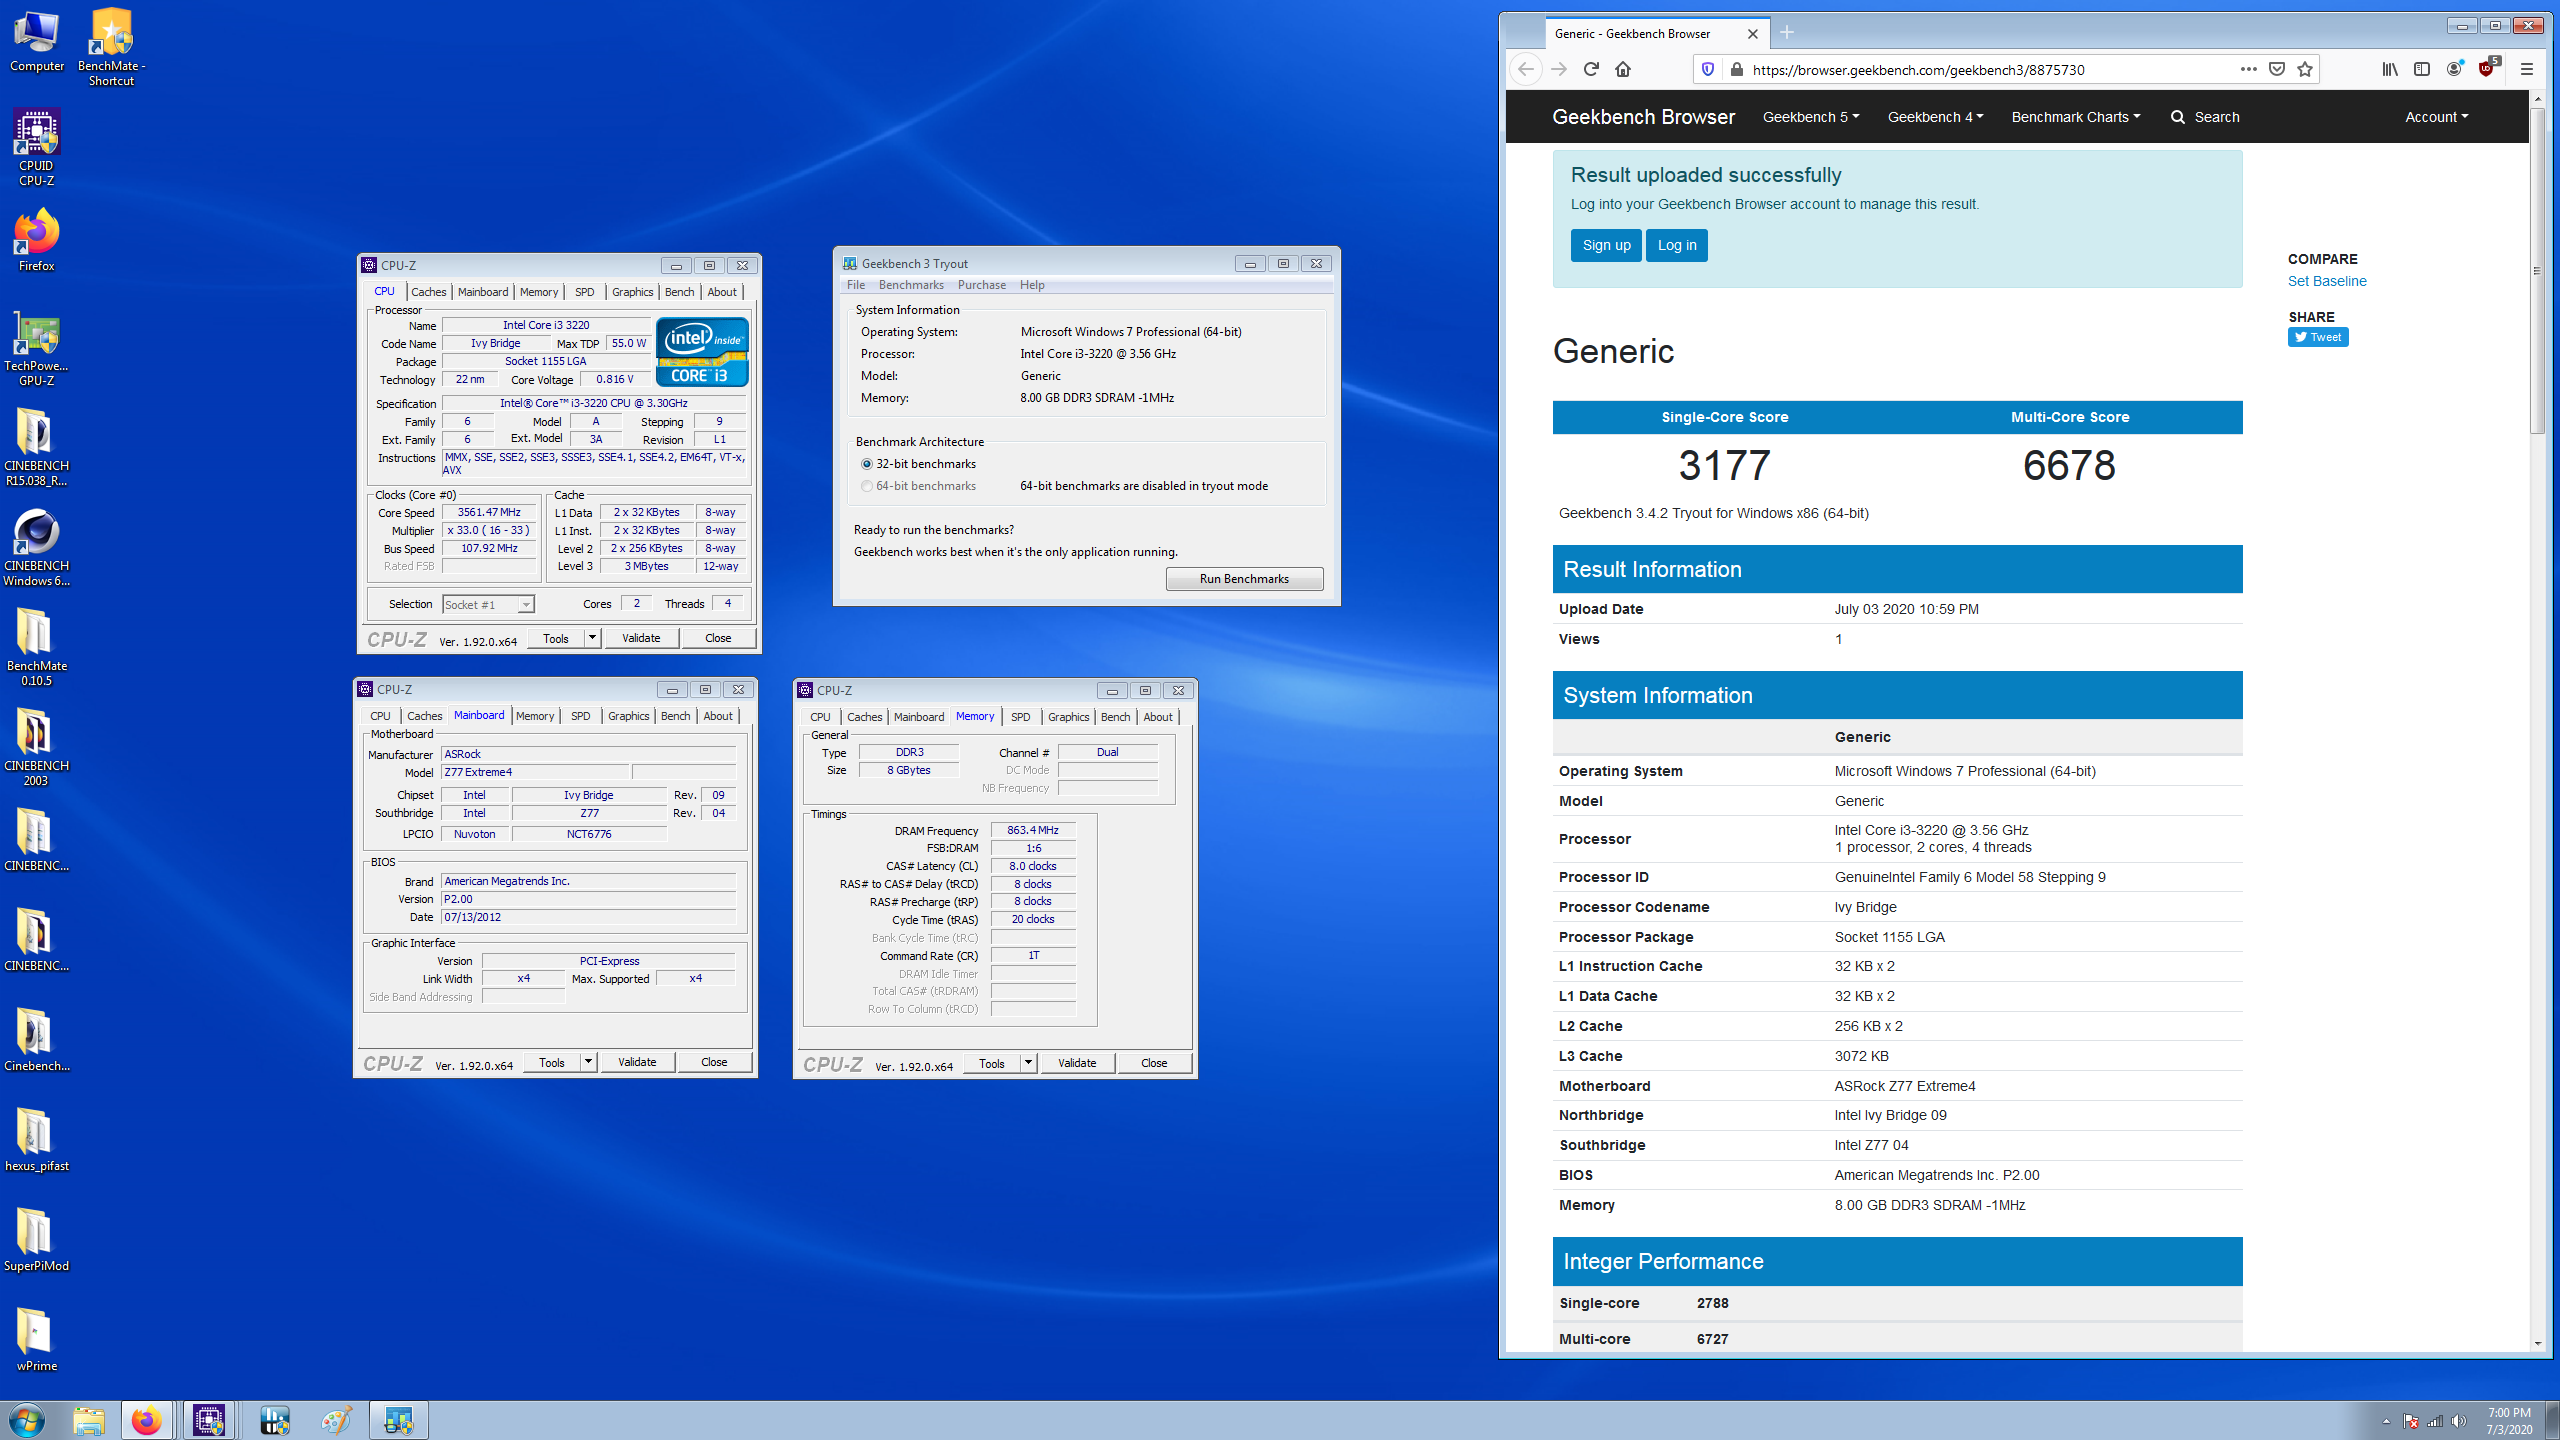Screen dimensions: 2560x1440
Task: Click the 6678 multi-core score
Action: pyautogui.click(x=2069, y=465)
